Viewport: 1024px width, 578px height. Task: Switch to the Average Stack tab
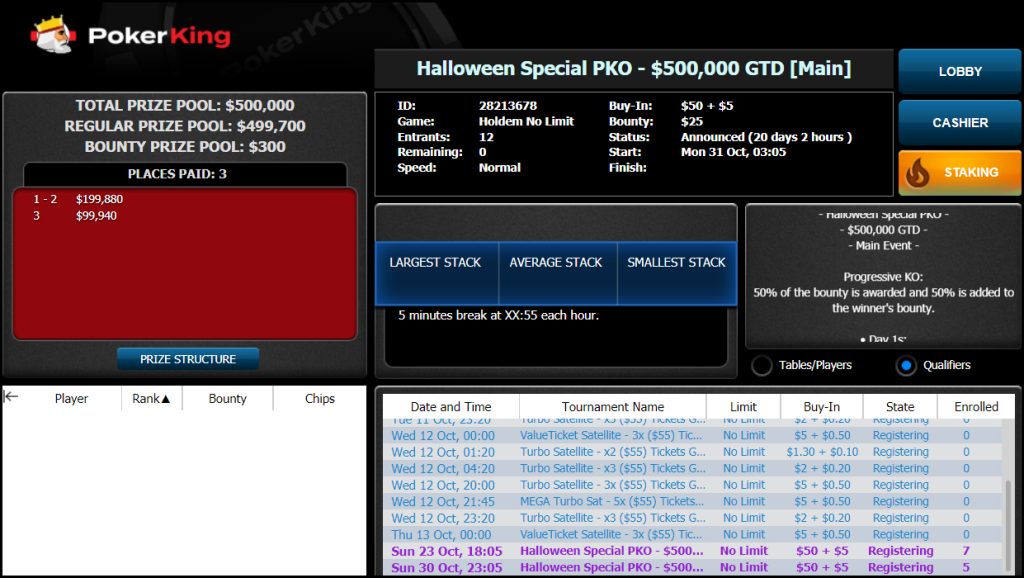557,273
